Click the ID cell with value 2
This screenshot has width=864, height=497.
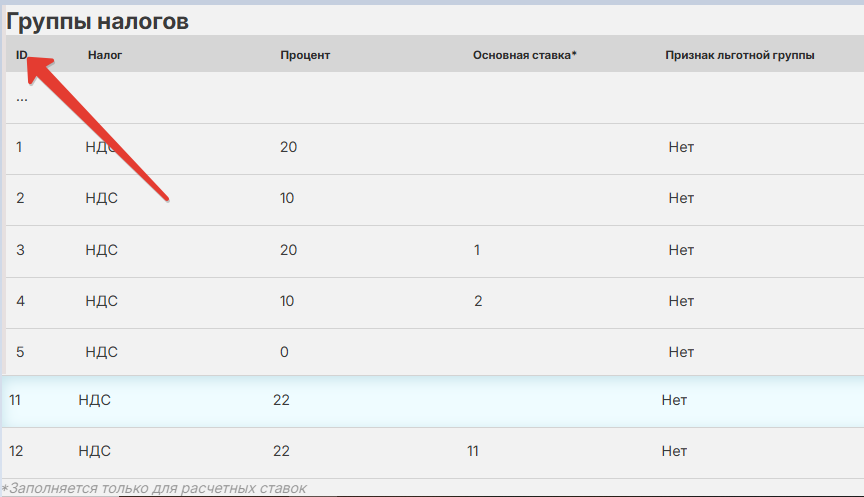click(20, 198)
